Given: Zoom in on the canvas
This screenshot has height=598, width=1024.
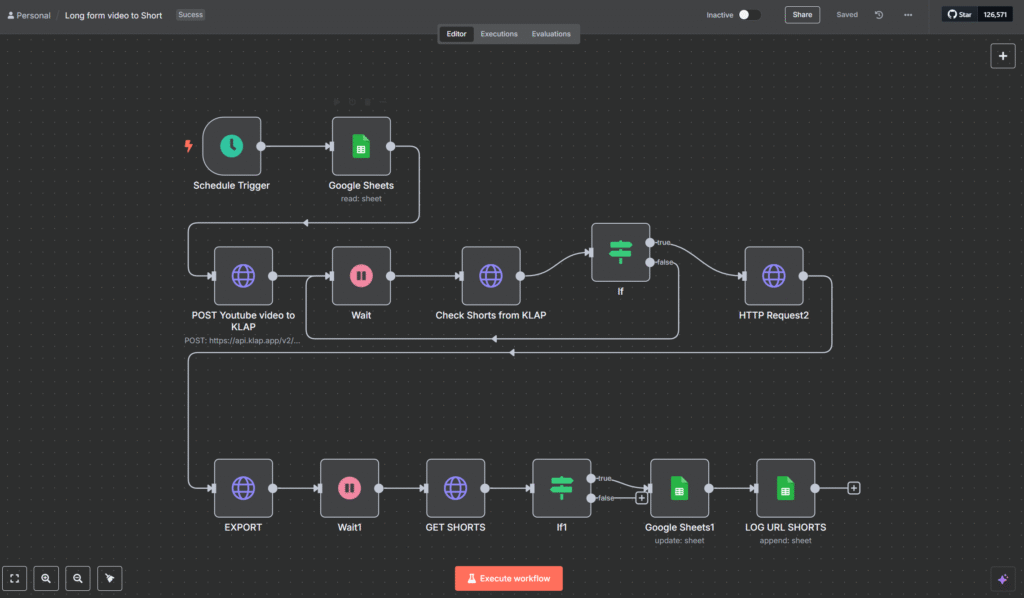Looking at the screenshot, I should click(x=46, y=578).
